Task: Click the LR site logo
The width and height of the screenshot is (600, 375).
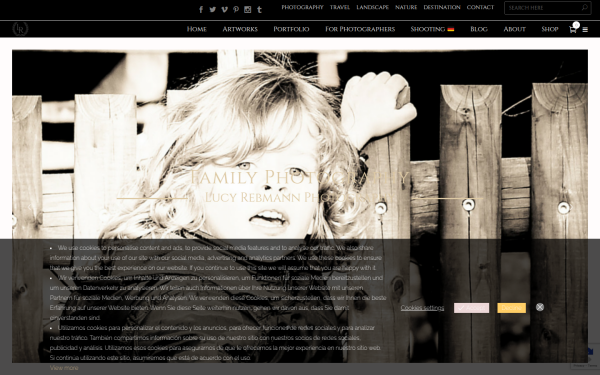Action: click(20, 29)
